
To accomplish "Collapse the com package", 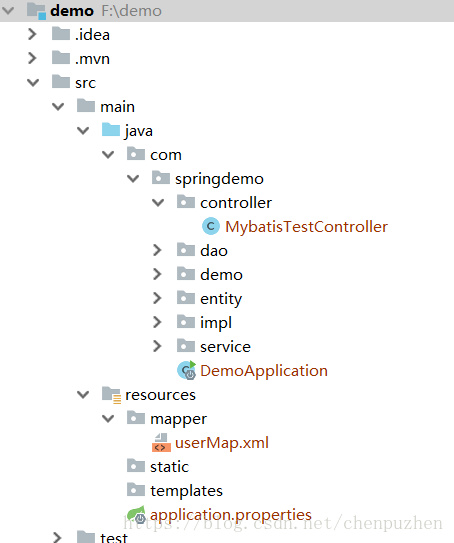I will [108, 154].
